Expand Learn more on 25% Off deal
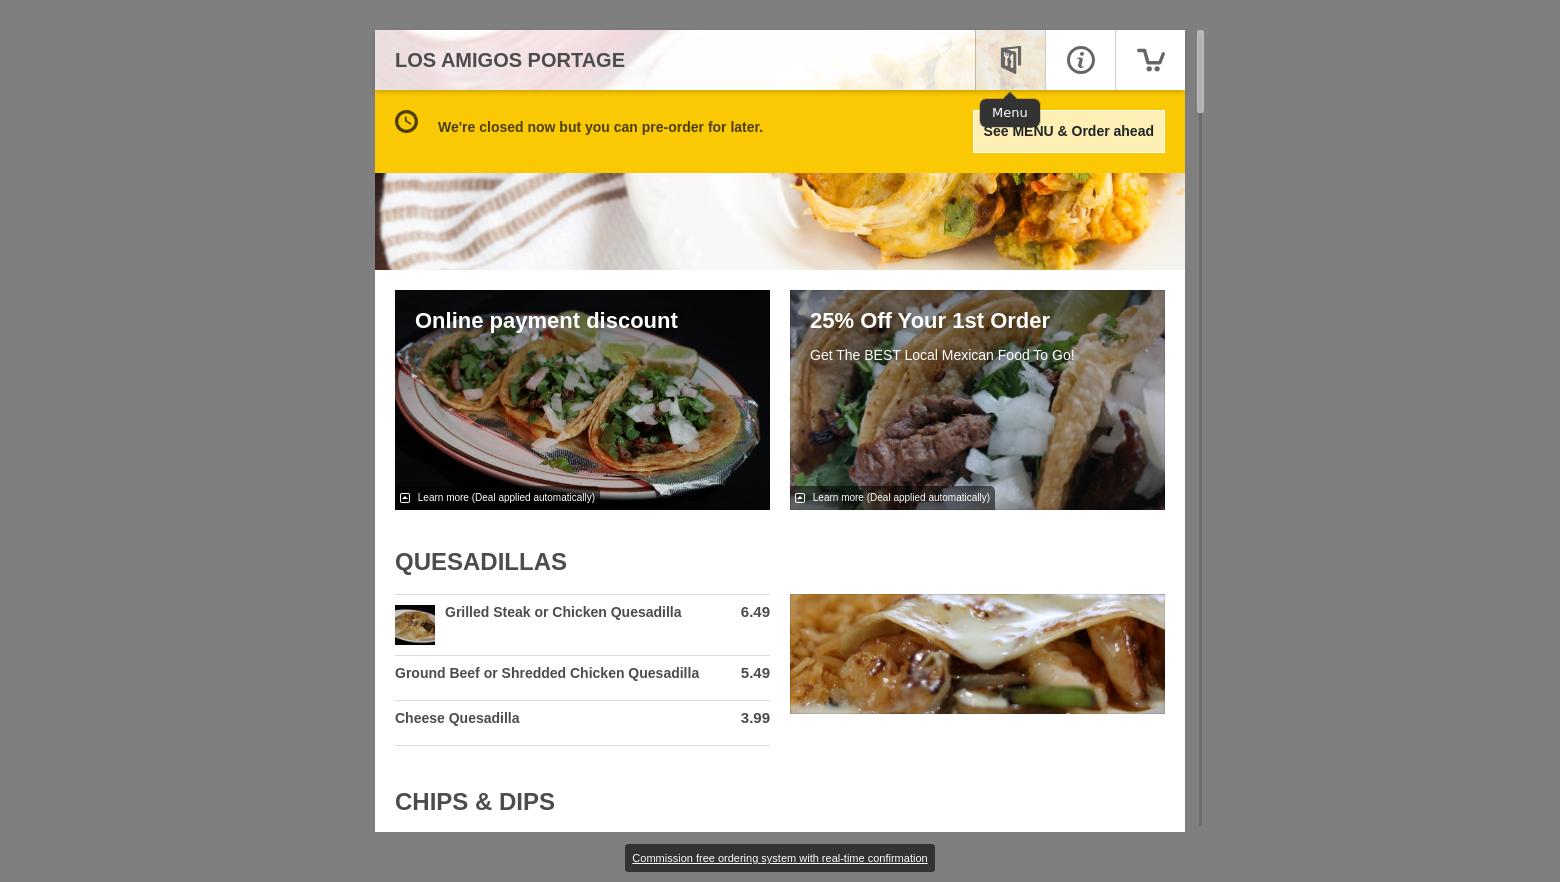The height and width of the screenshot is (882, 1560). point(901,497)
